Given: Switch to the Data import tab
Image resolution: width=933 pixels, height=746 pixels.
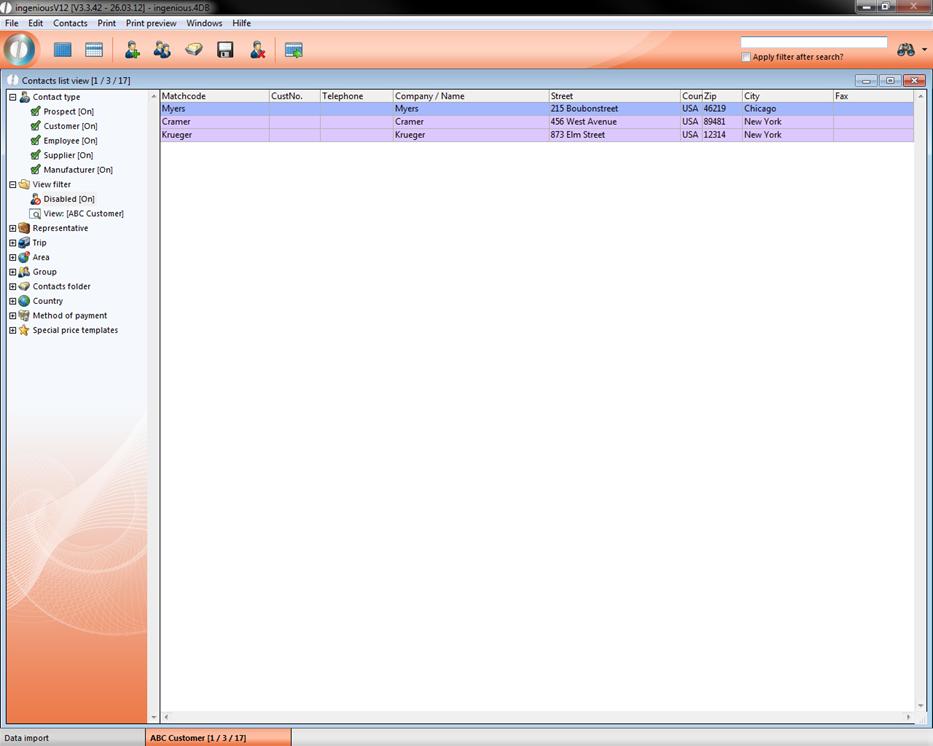Looking at the screenshot, I should click(27, 738).
